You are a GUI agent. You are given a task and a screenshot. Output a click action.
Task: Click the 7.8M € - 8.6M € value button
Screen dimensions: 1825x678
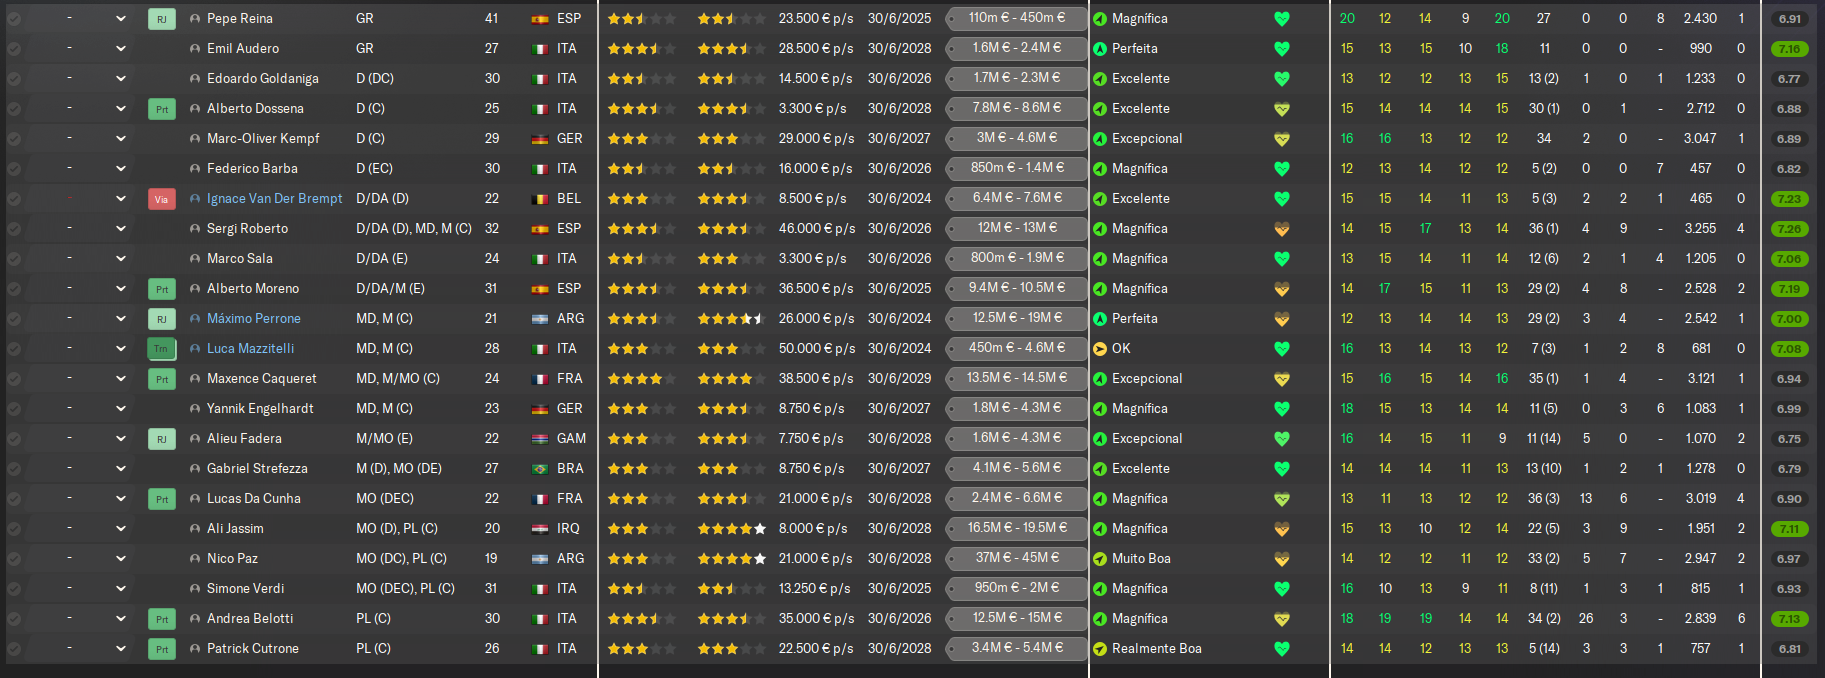tap(1017, 108)
